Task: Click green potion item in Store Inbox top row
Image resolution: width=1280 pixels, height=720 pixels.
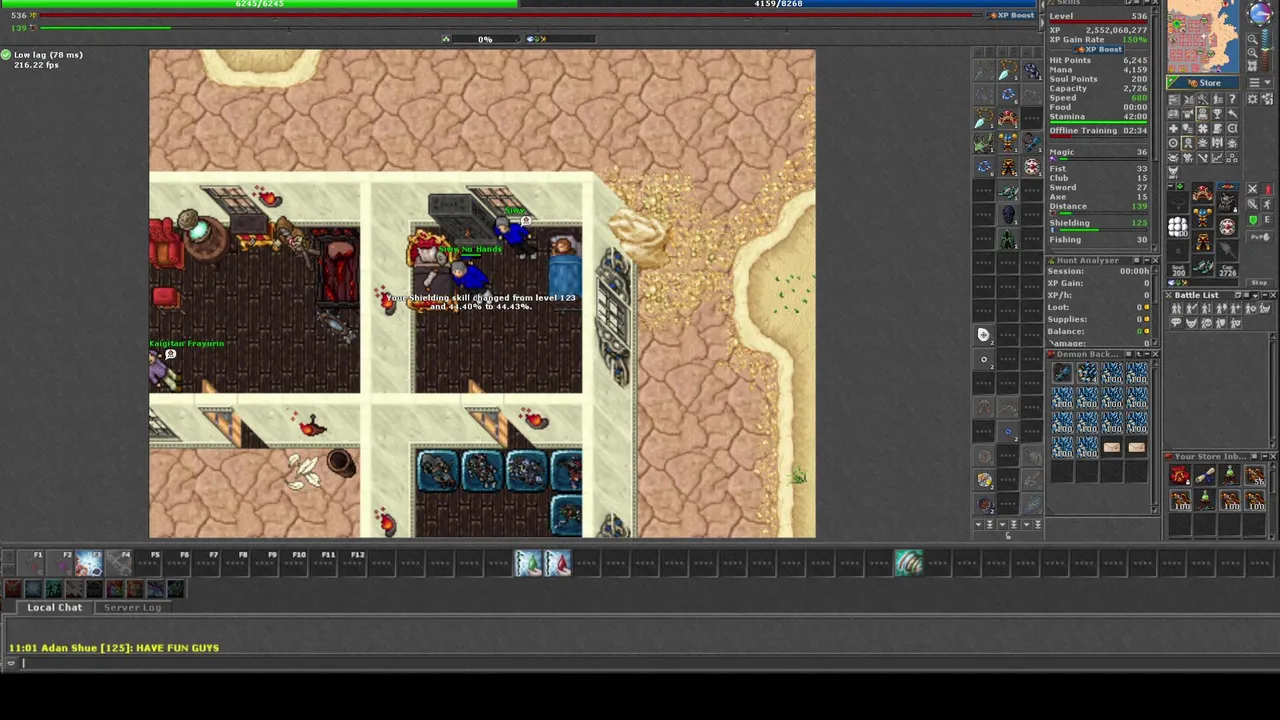Action: tap(1230, 475)
